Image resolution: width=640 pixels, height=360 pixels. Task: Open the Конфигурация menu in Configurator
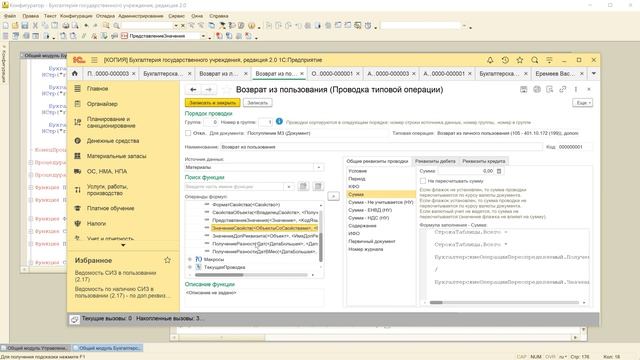point(76,16)
